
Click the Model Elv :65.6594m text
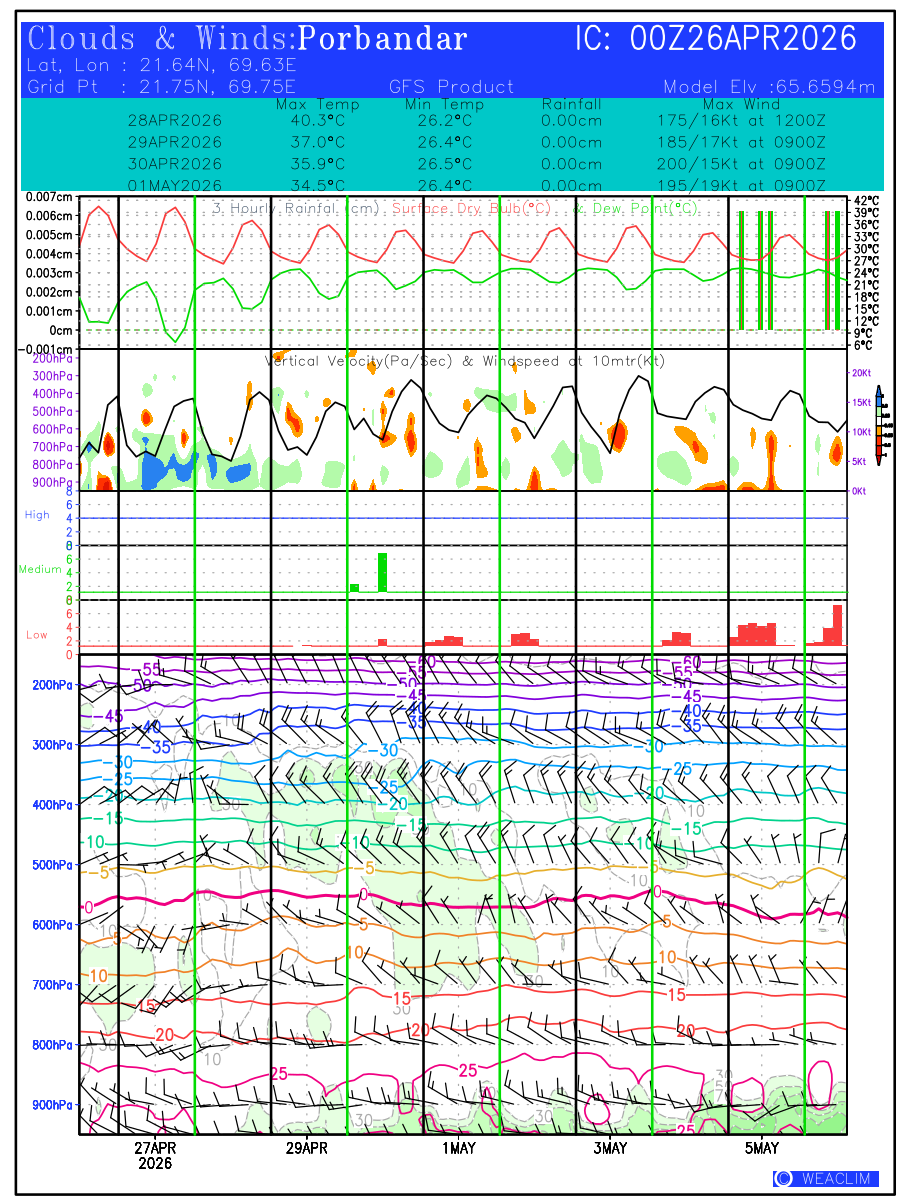tap(769, 87)
